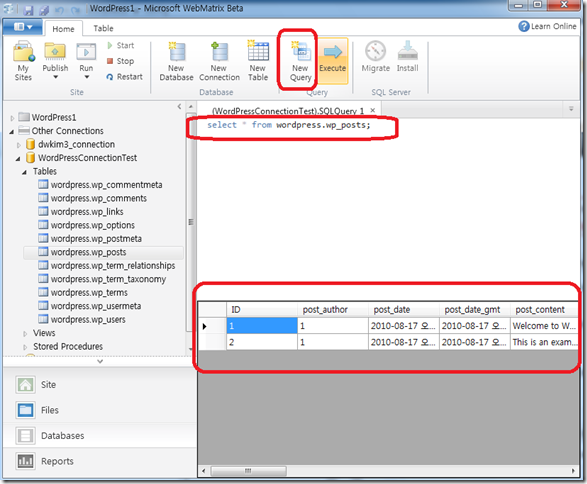Execute the SQL query

pyautogui.click(x=332, y=60)
